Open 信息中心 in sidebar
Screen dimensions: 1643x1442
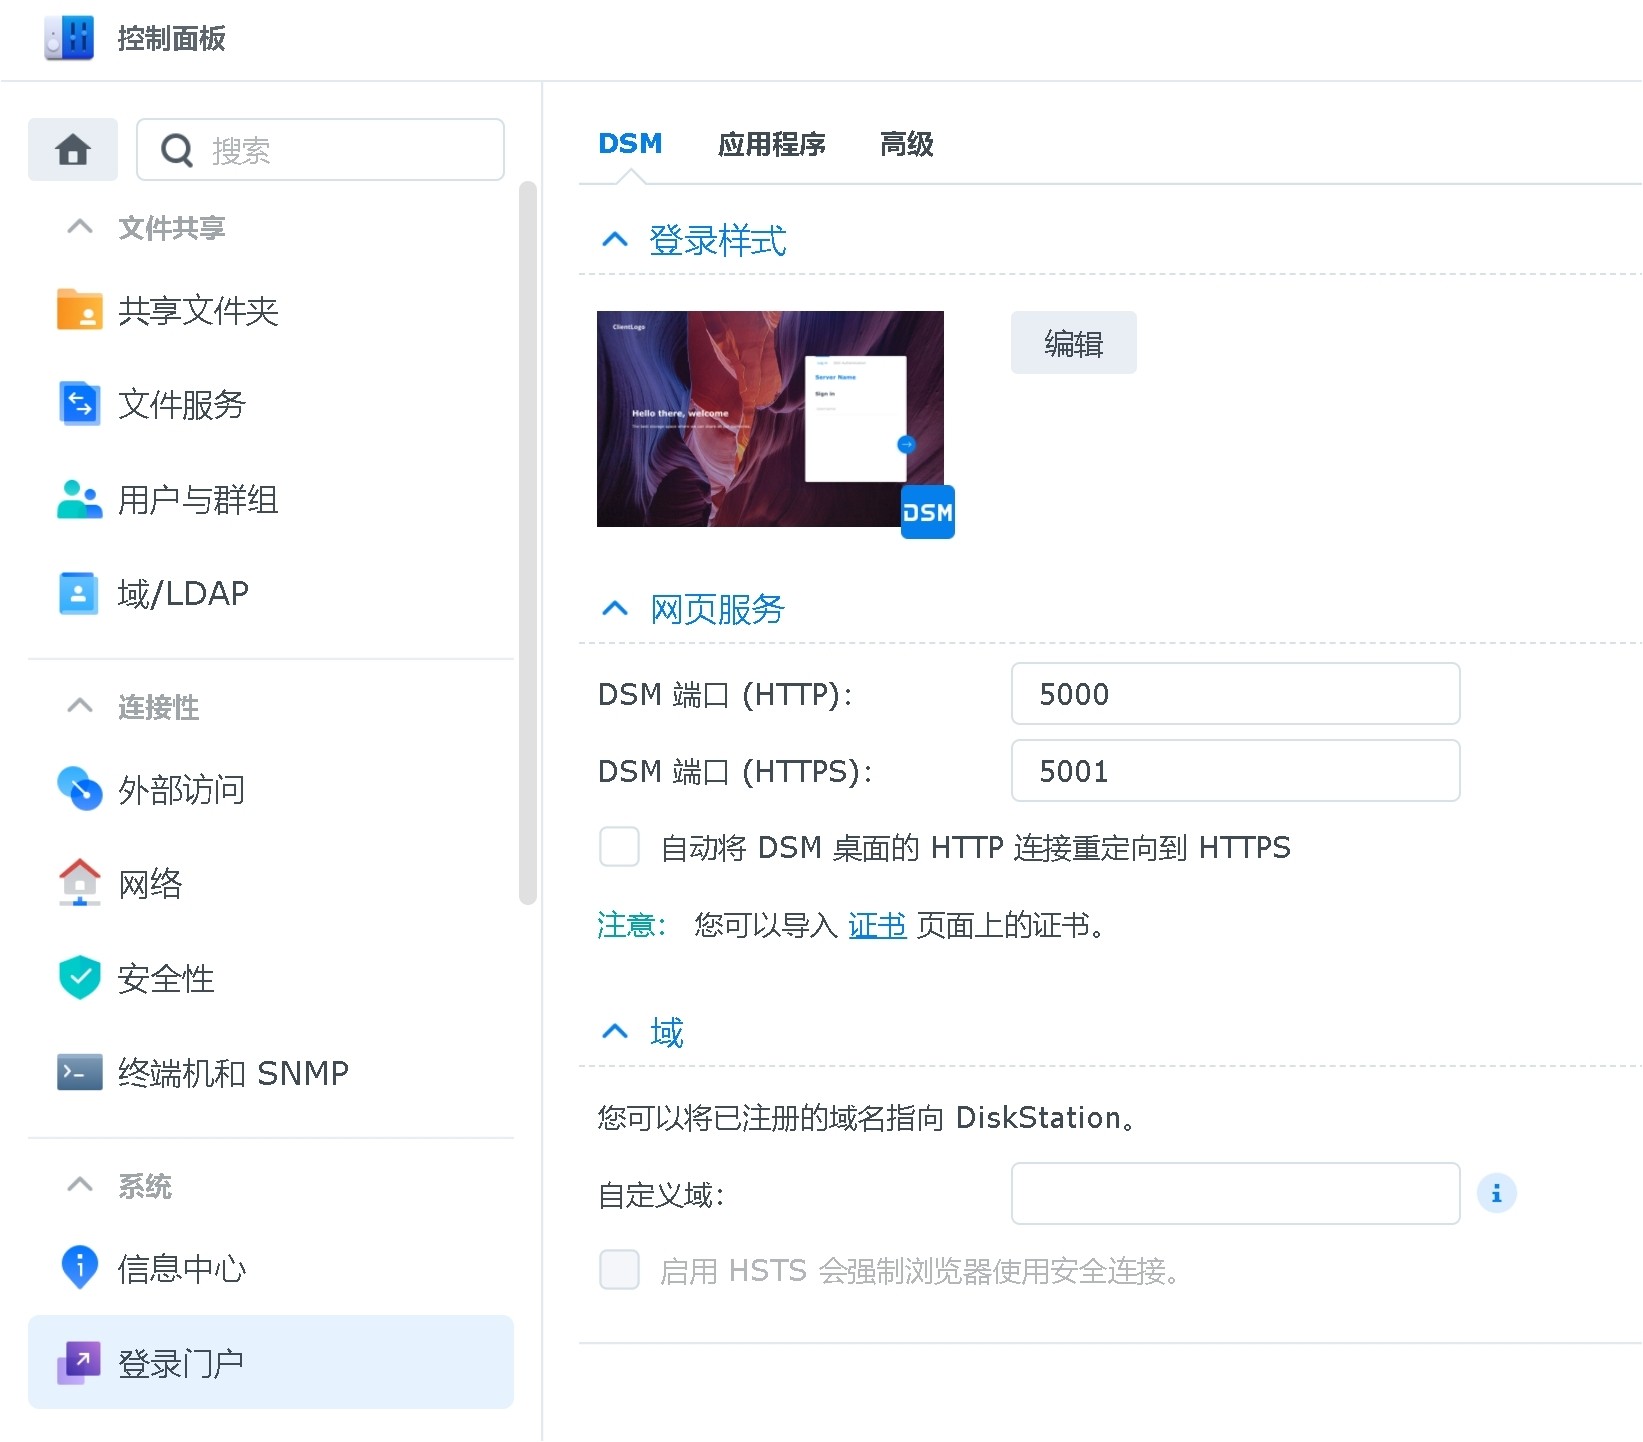pos(182,1268)
